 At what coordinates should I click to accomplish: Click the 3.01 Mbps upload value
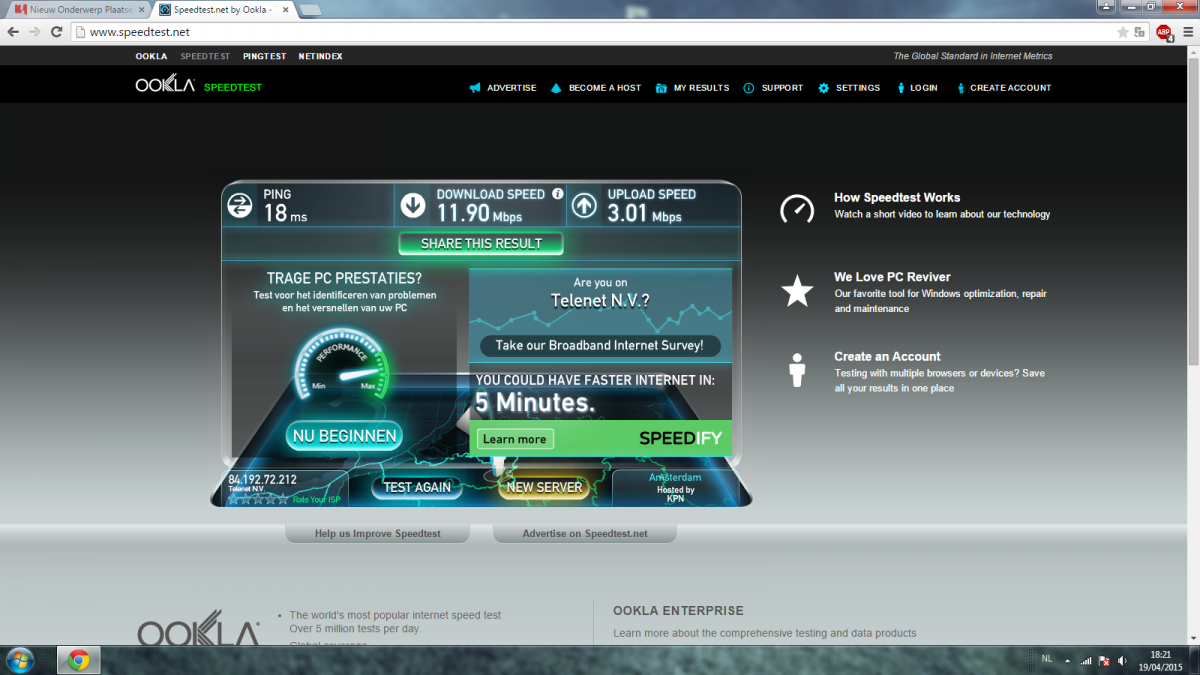[644, 213]
